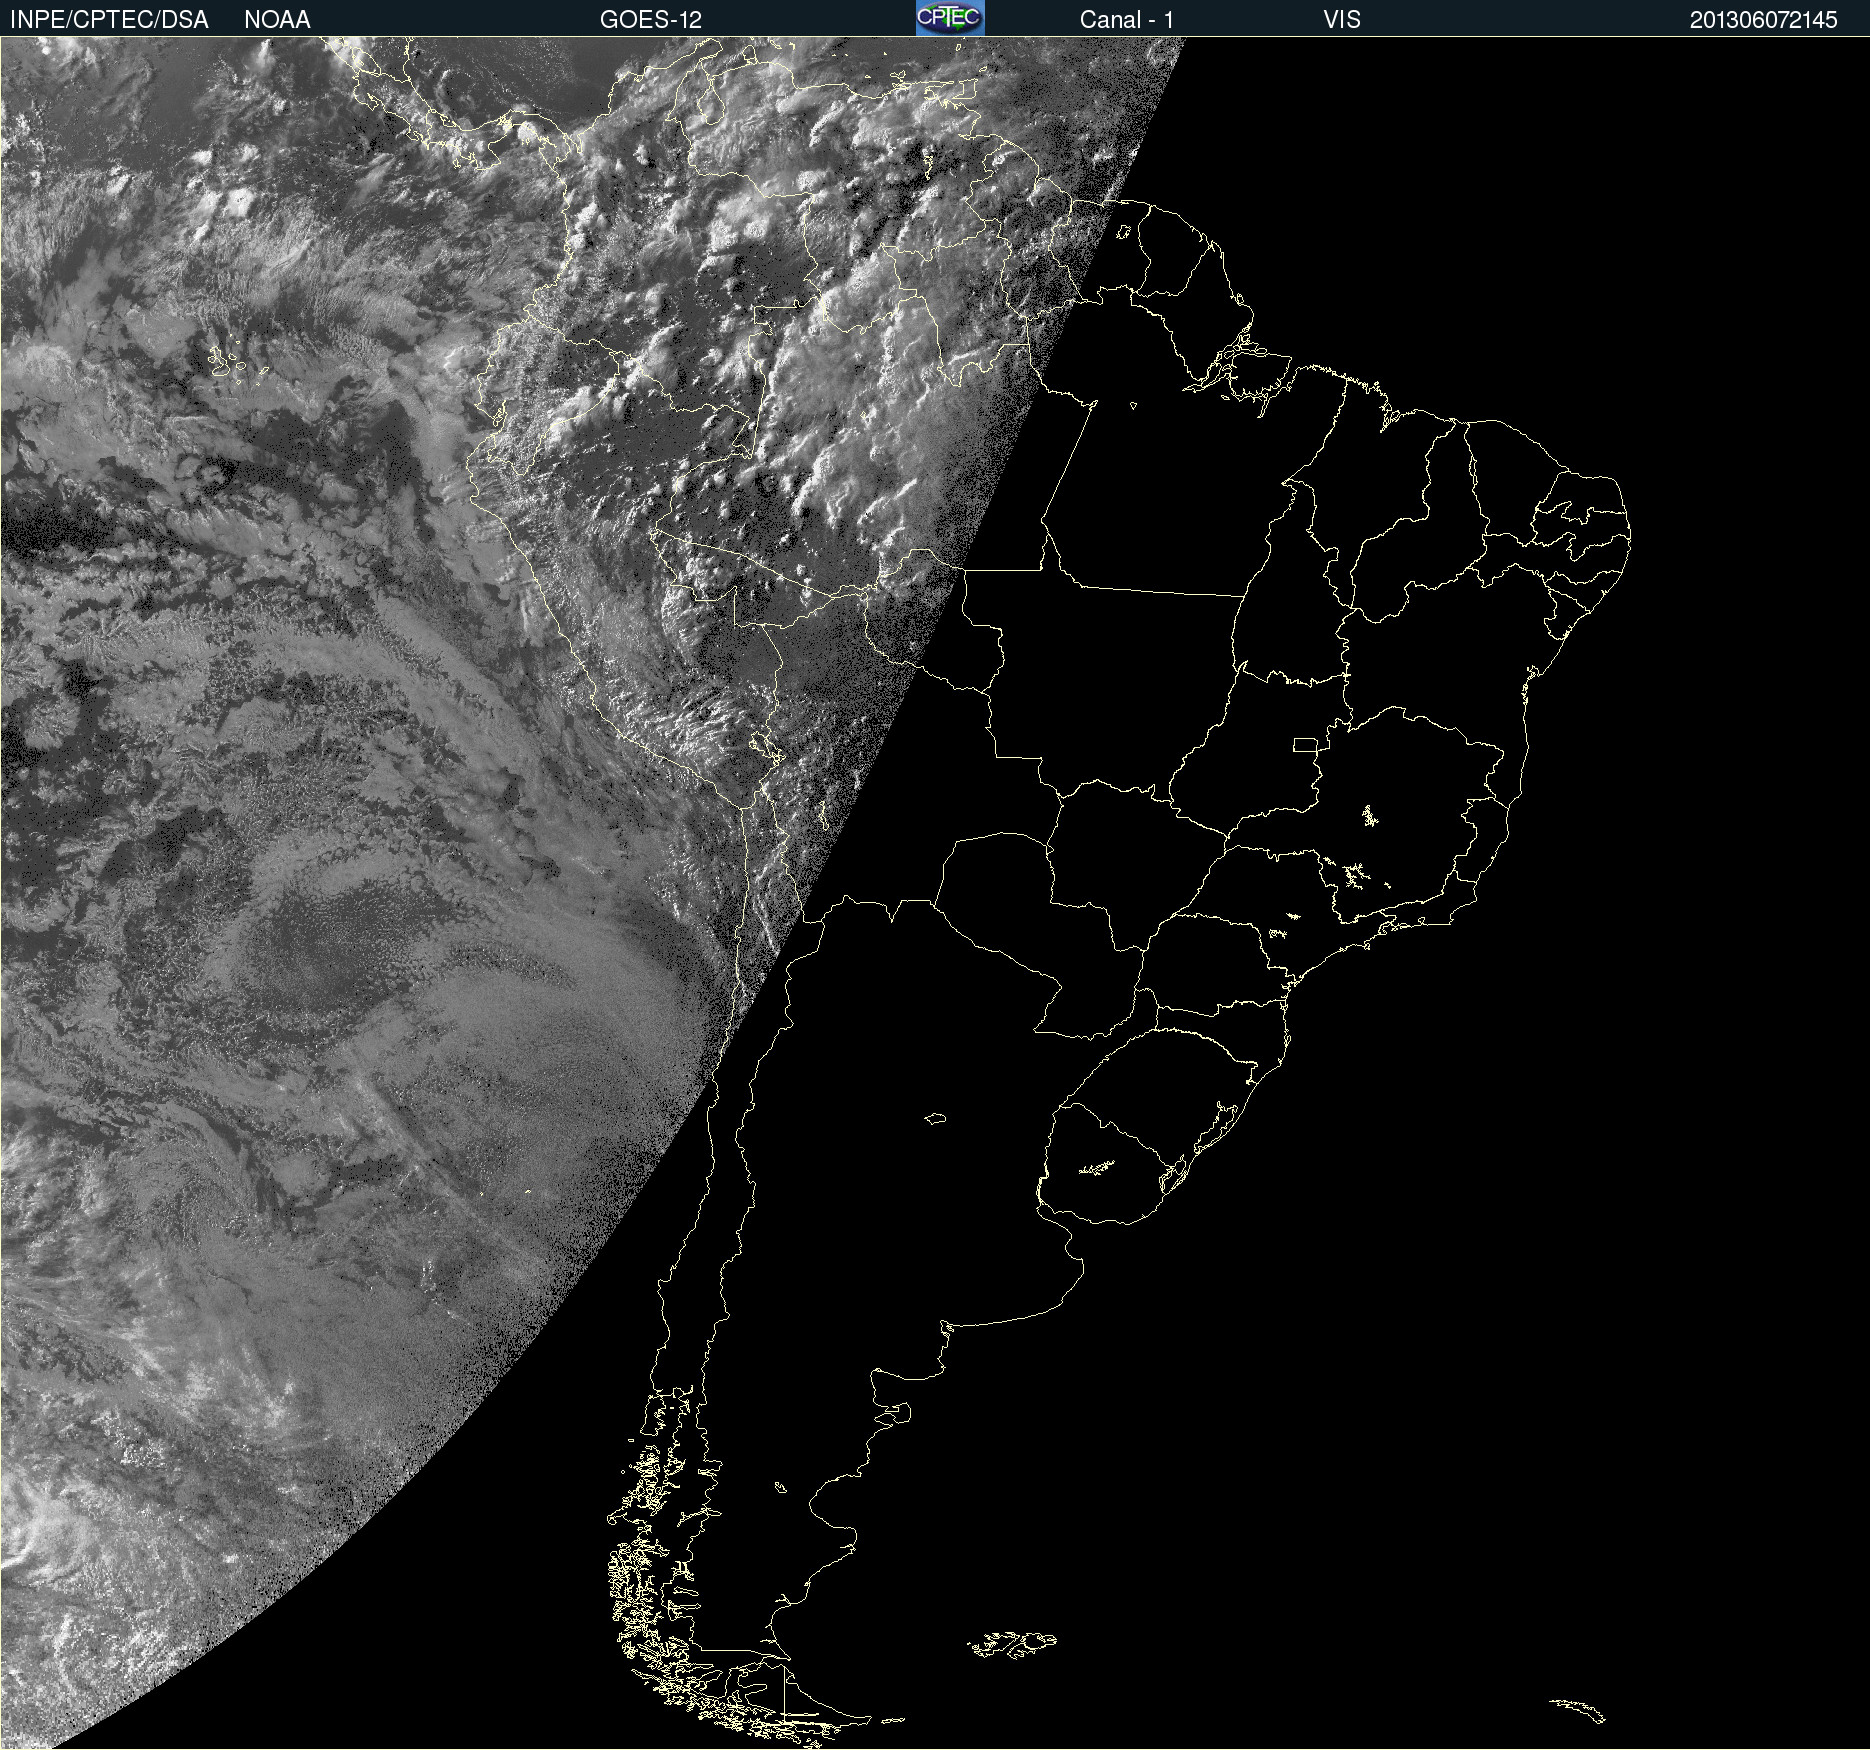Select the '201306072145' timestamp text
The width and height of the screenshot is (1870, 1750).
(x=1764, y=20)
